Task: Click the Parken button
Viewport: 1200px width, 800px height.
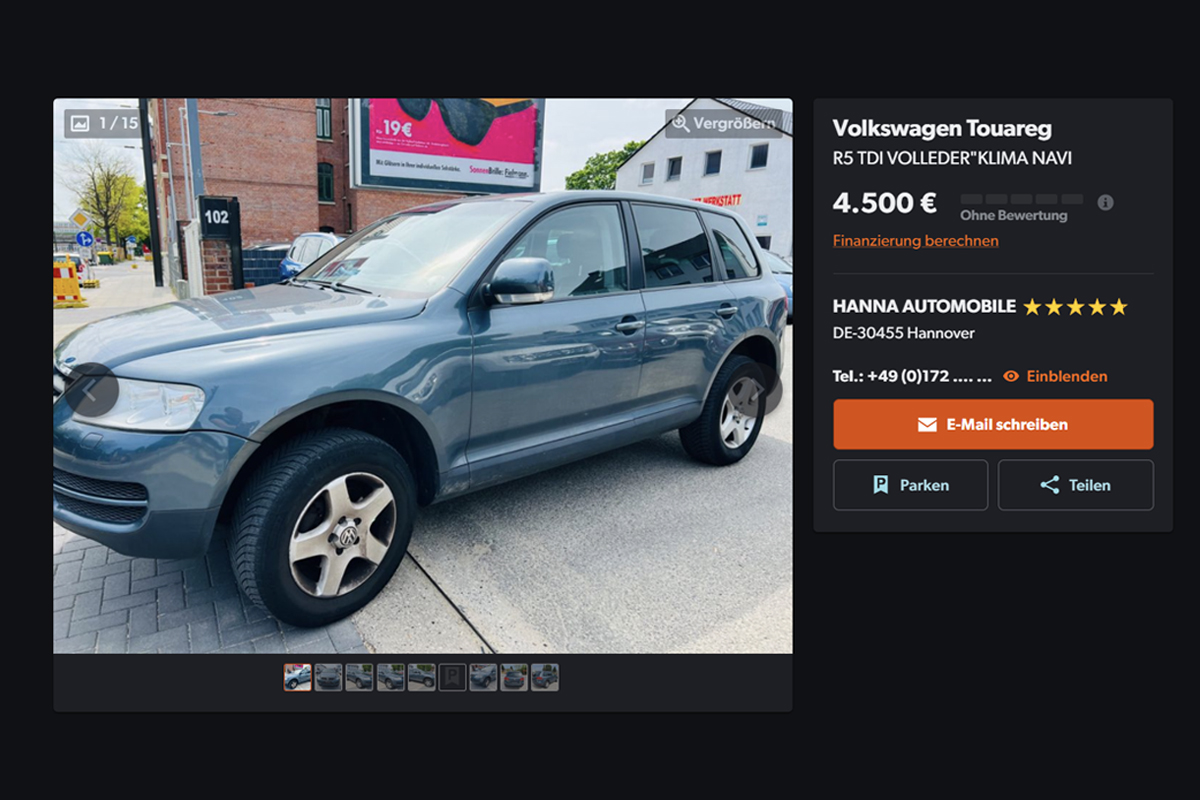Action: 910,485
